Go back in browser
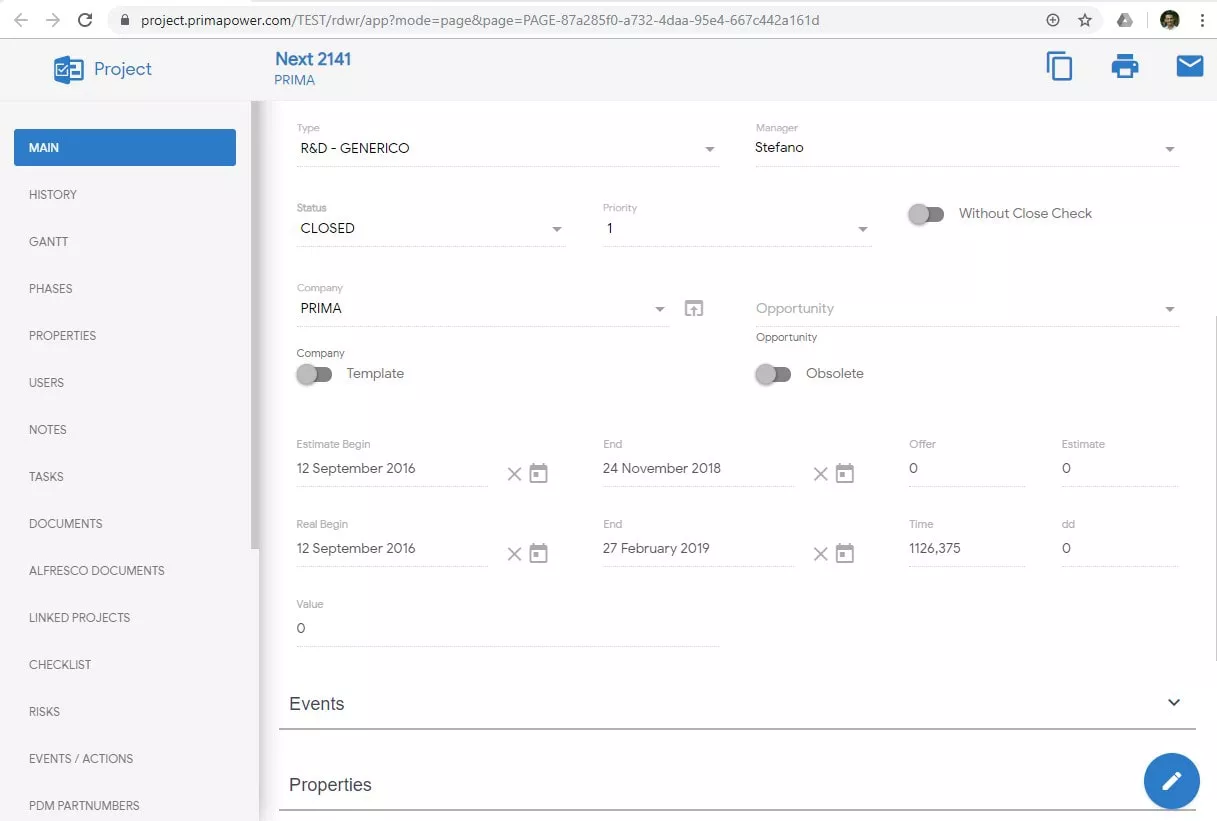1217x821 pixels. pos(21,20)
